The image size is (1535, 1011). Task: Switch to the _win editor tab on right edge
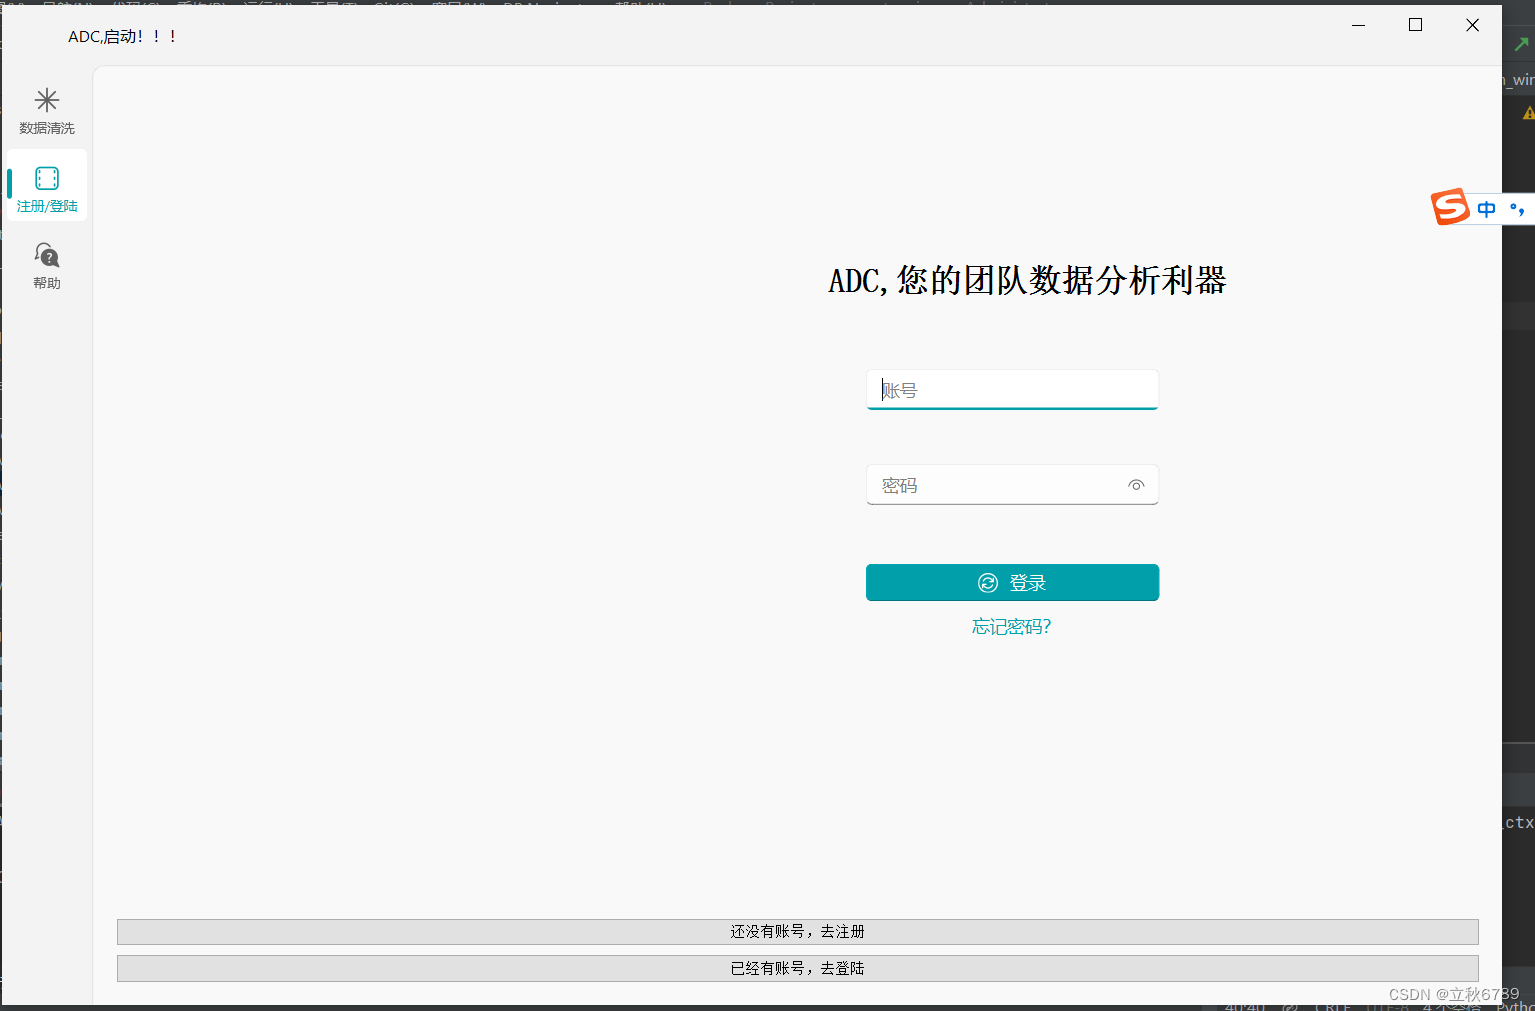(1518, 79)
